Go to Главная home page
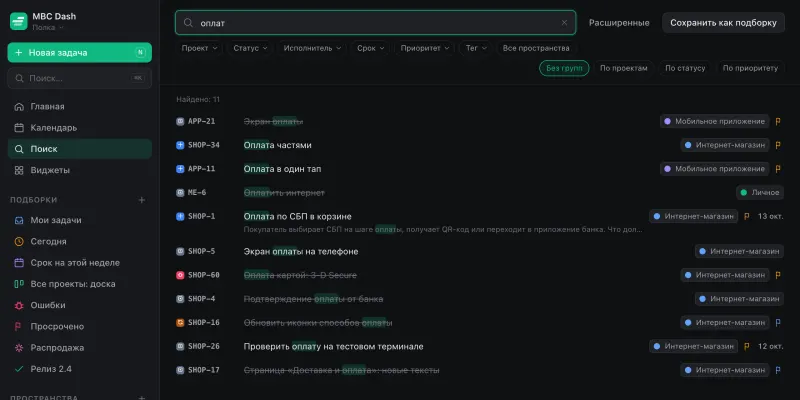Viewport: 800px width, 400px height. coord(80,107)
